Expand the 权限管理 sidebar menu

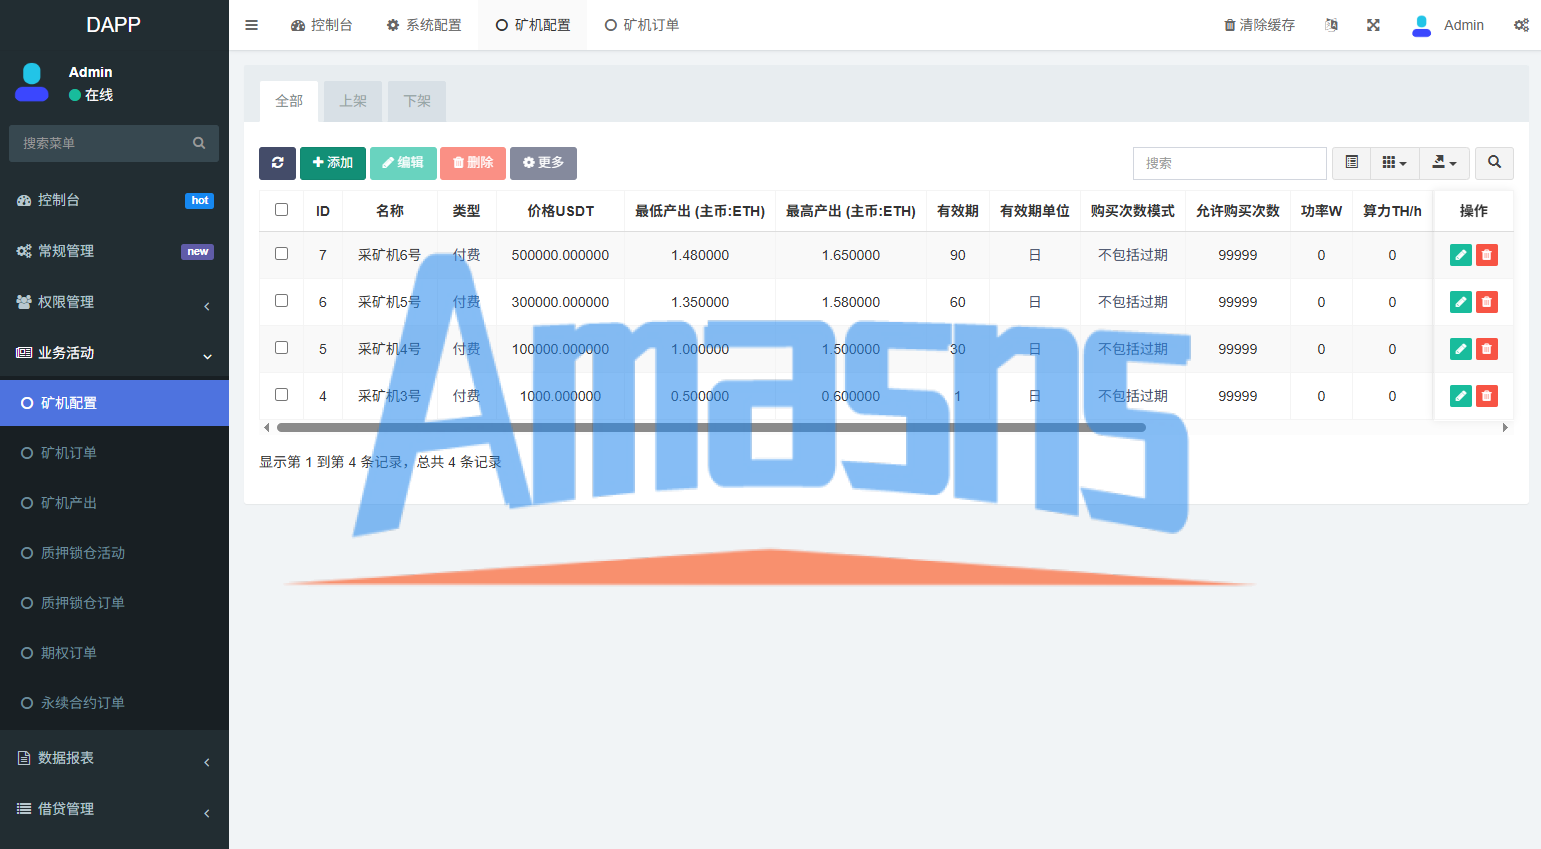tap(114, 302)
